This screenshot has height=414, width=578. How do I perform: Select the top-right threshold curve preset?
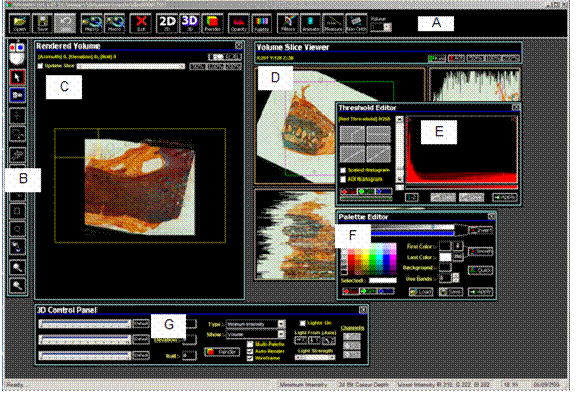379,134
